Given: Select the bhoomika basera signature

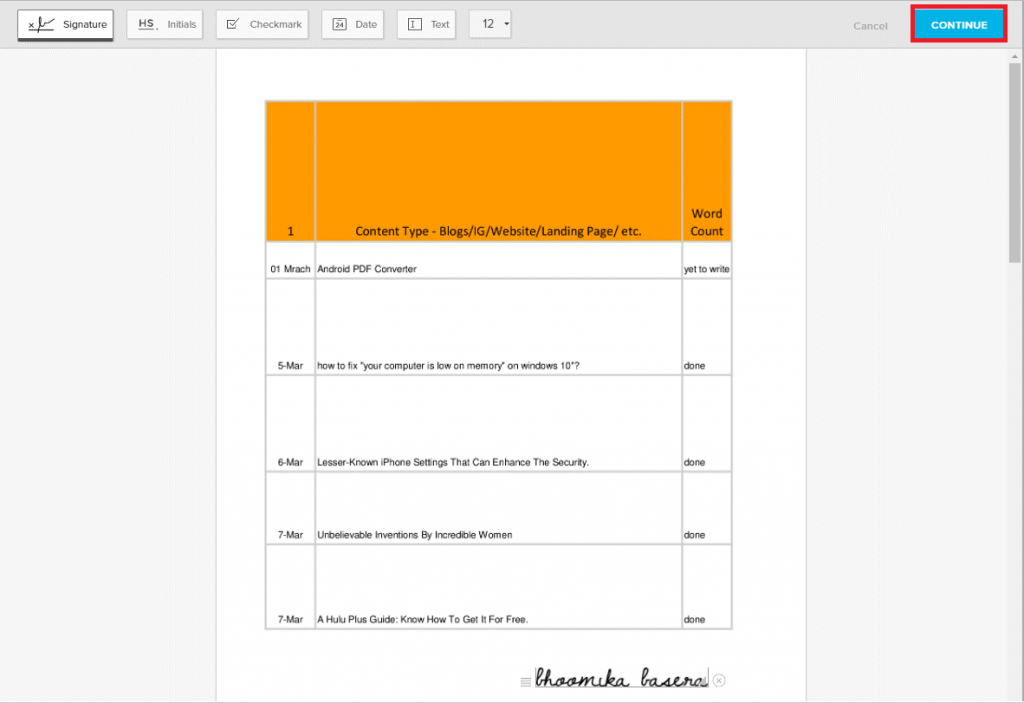Looking at the screenshot, I should click(x=621, y=678).
